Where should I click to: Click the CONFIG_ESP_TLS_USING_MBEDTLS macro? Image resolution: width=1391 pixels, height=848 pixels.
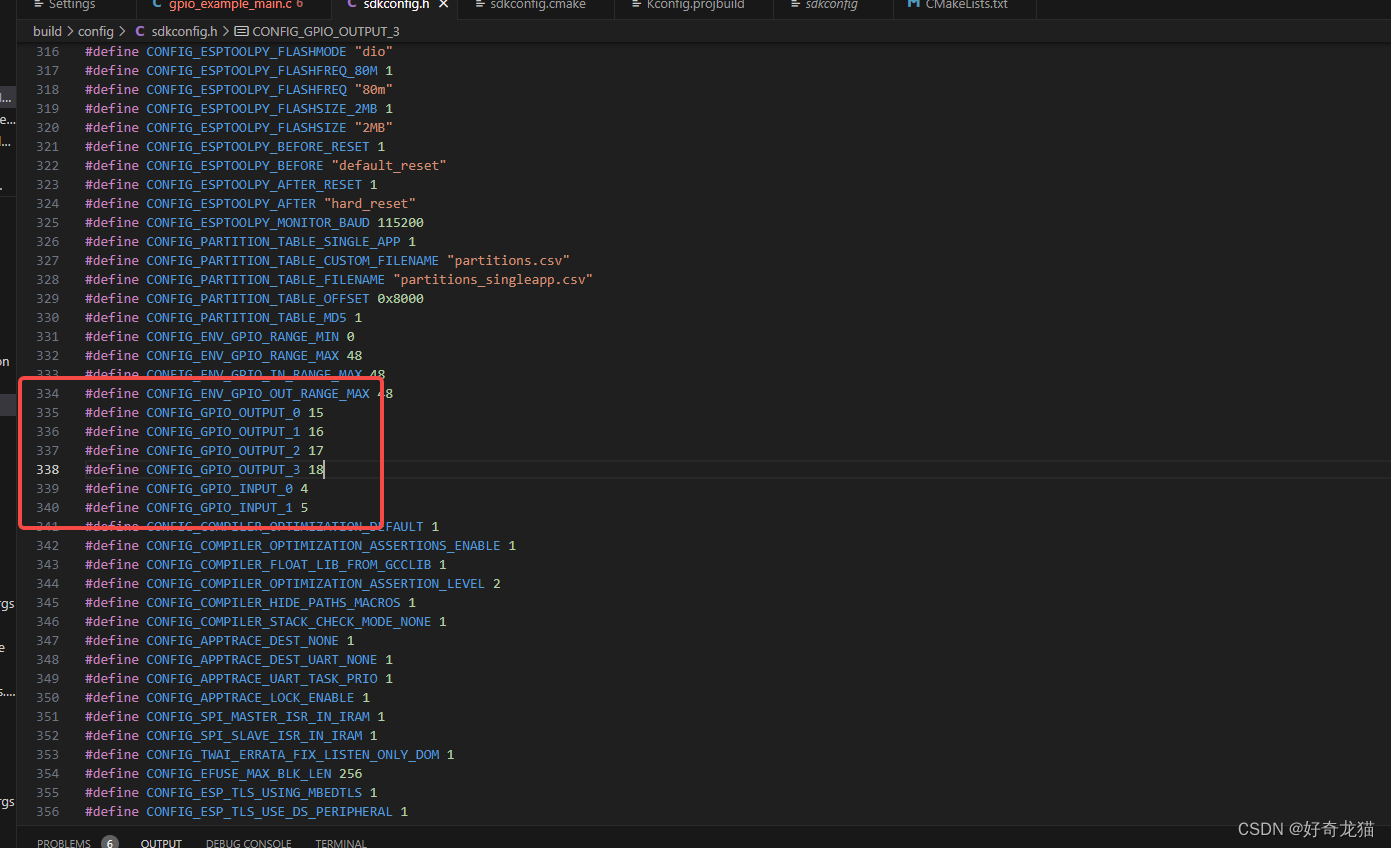[254, 792]
